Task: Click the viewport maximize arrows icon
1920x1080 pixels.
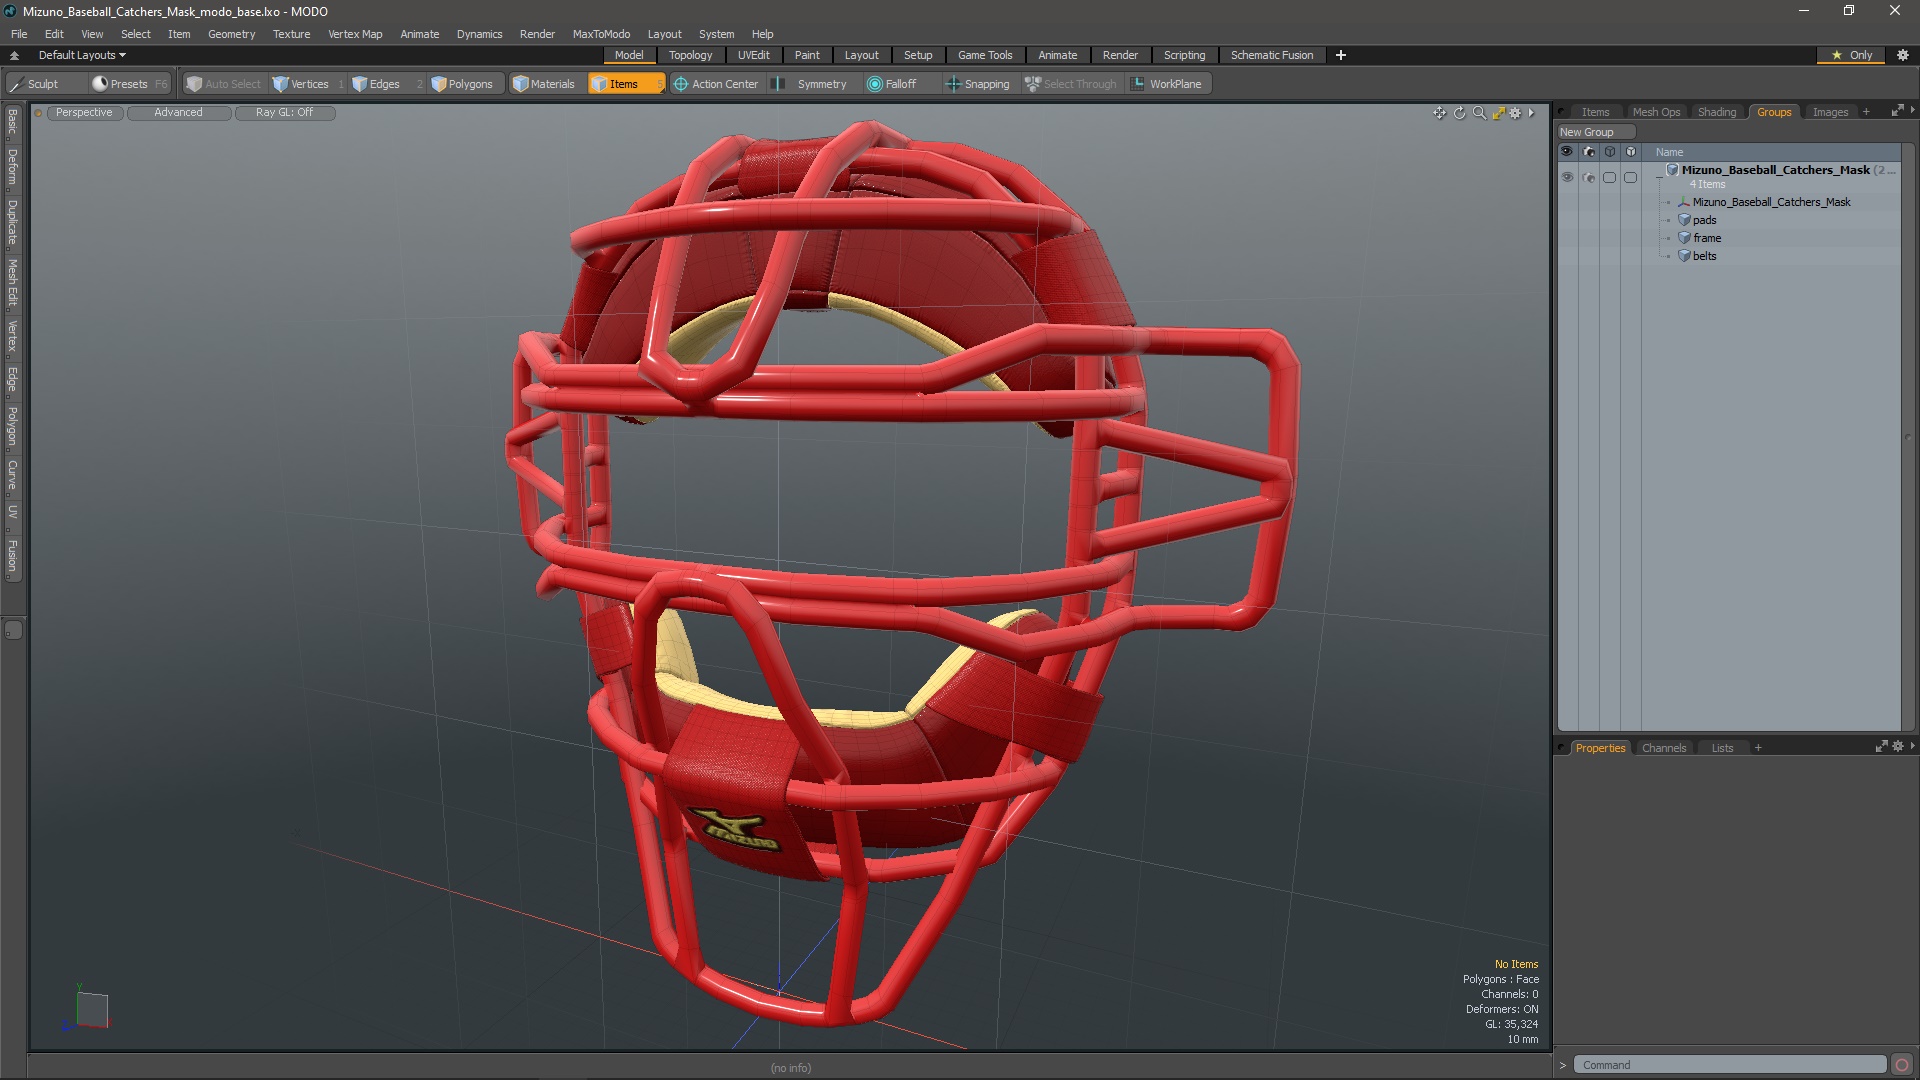Action: click(1498, 113)
